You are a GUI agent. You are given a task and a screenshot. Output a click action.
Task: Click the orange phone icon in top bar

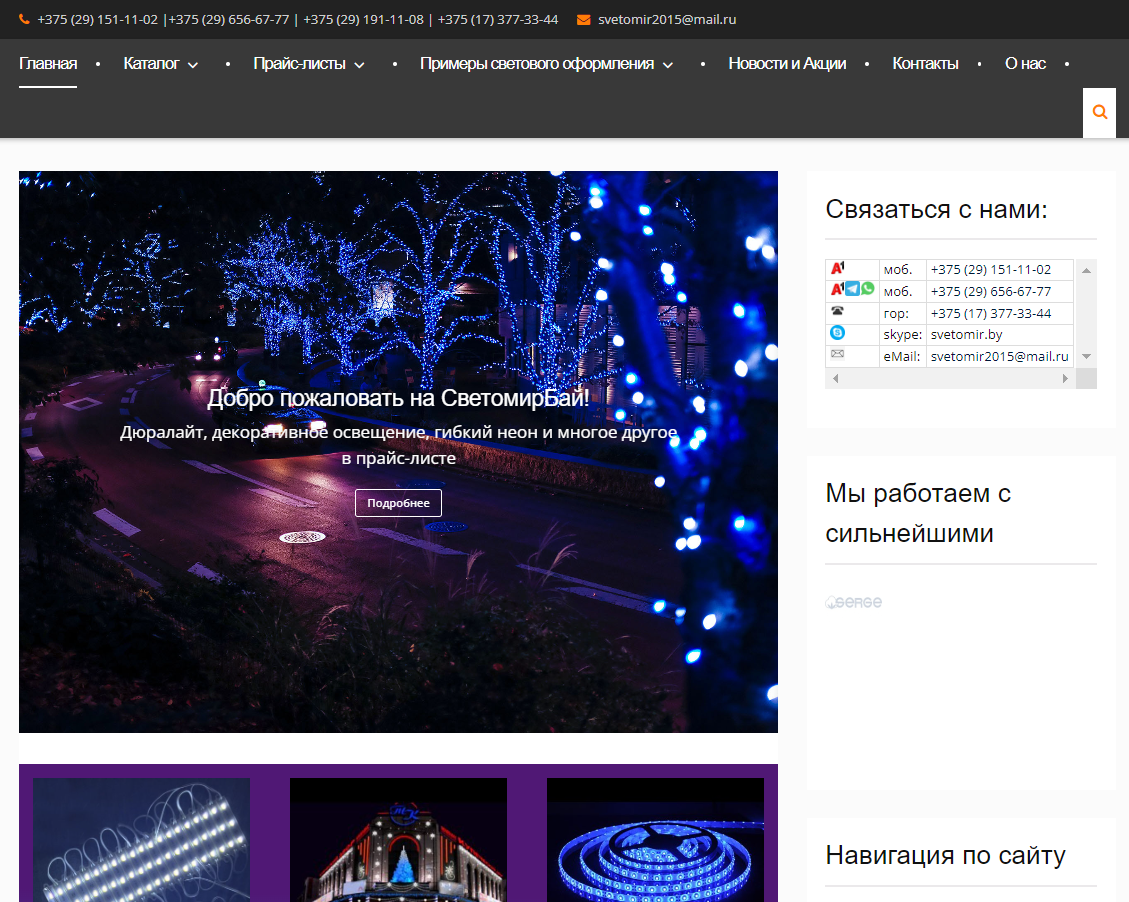[24, 19]
